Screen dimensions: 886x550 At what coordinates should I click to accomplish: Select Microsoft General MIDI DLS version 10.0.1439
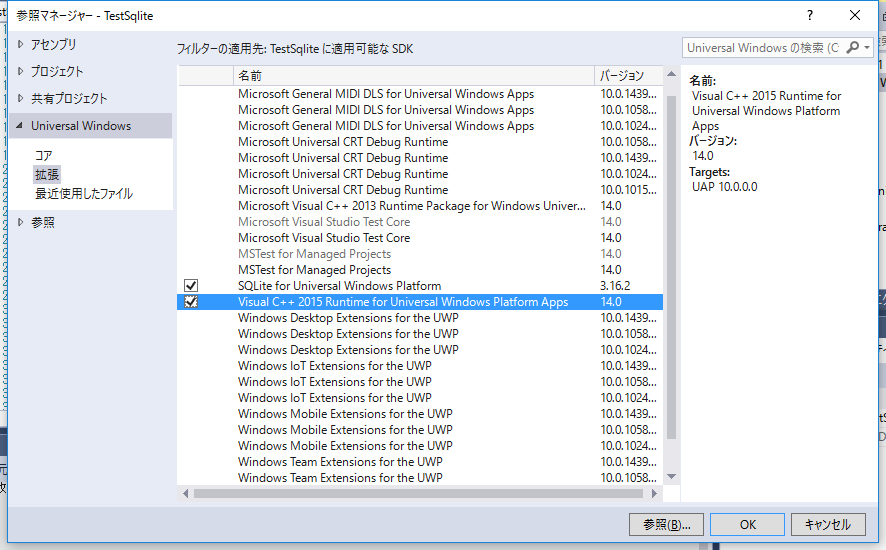pyautogui.click(x=420, y=94)
